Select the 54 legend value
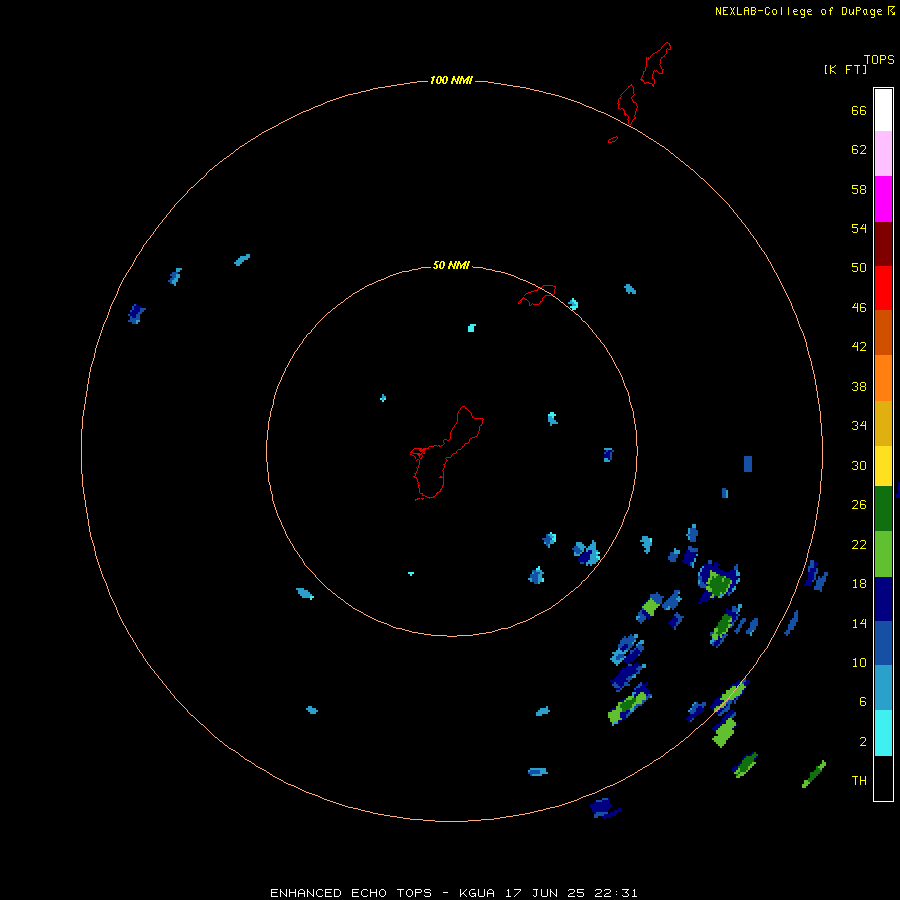 coord(859,228)
